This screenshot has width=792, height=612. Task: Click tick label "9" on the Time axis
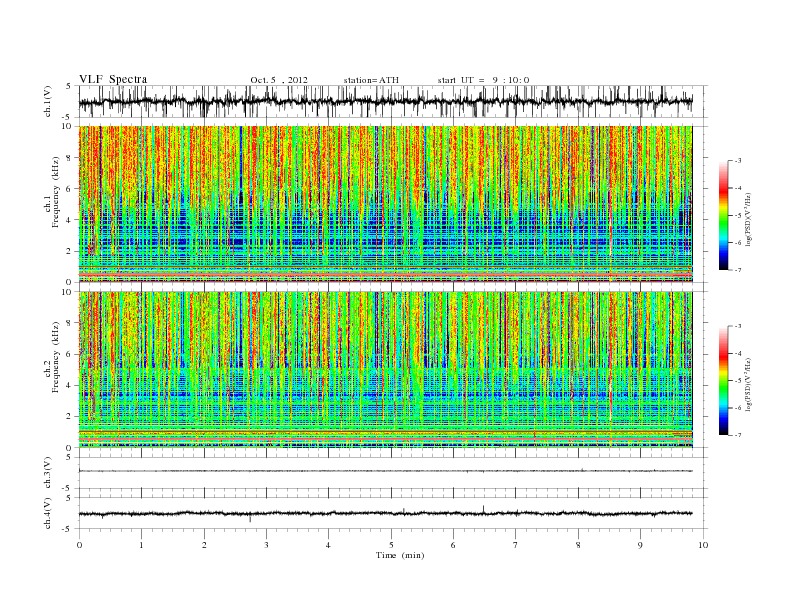(640, 545)
